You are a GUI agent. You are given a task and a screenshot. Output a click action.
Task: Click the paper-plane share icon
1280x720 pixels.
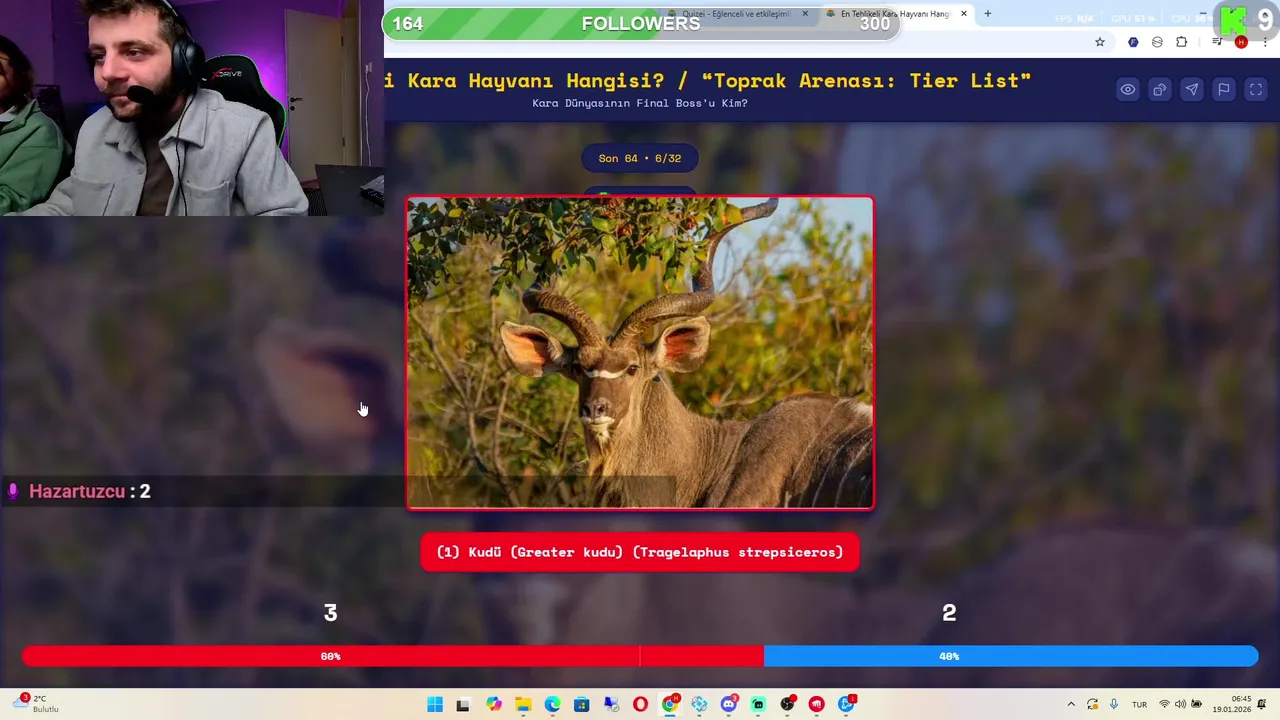[1192, 90]
